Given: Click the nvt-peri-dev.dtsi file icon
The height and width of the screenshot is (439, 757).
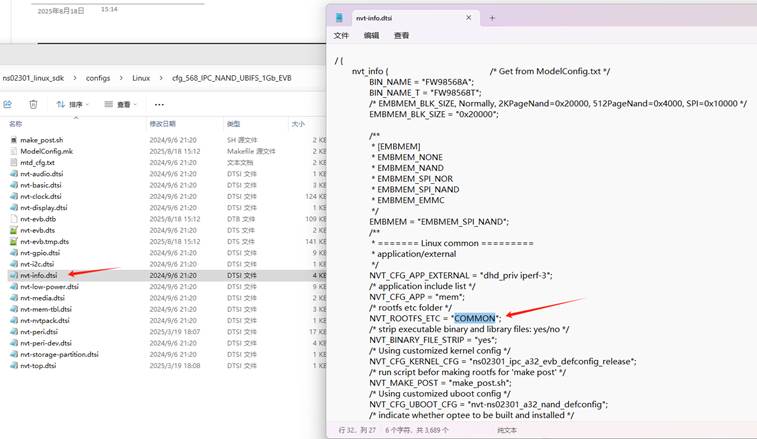Looking at the screenshot, I should pyautogui.click(x=14, y=343).
